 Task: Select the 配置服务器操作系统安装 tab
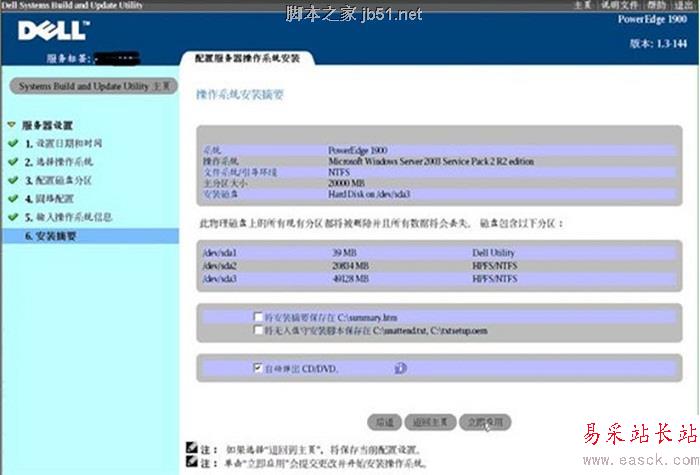(247, 58)
